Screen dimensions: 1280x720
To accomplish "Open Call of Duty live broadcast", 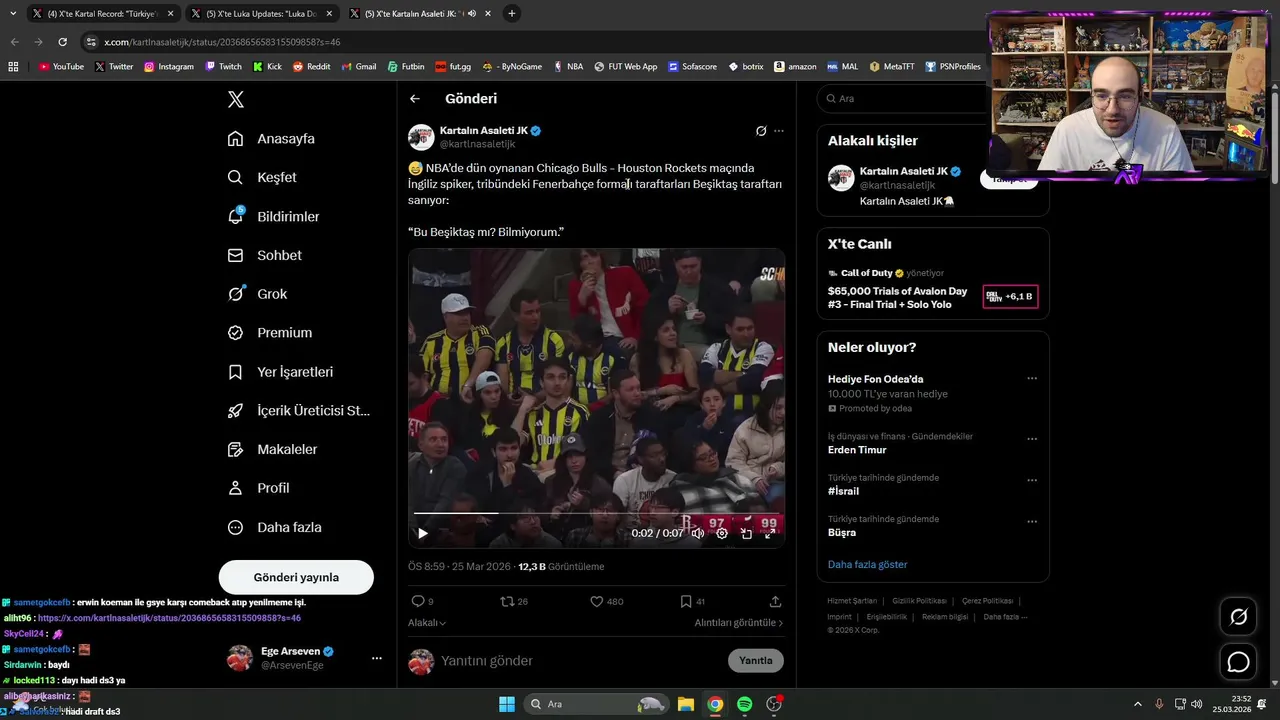I will [x=933, y=288].
